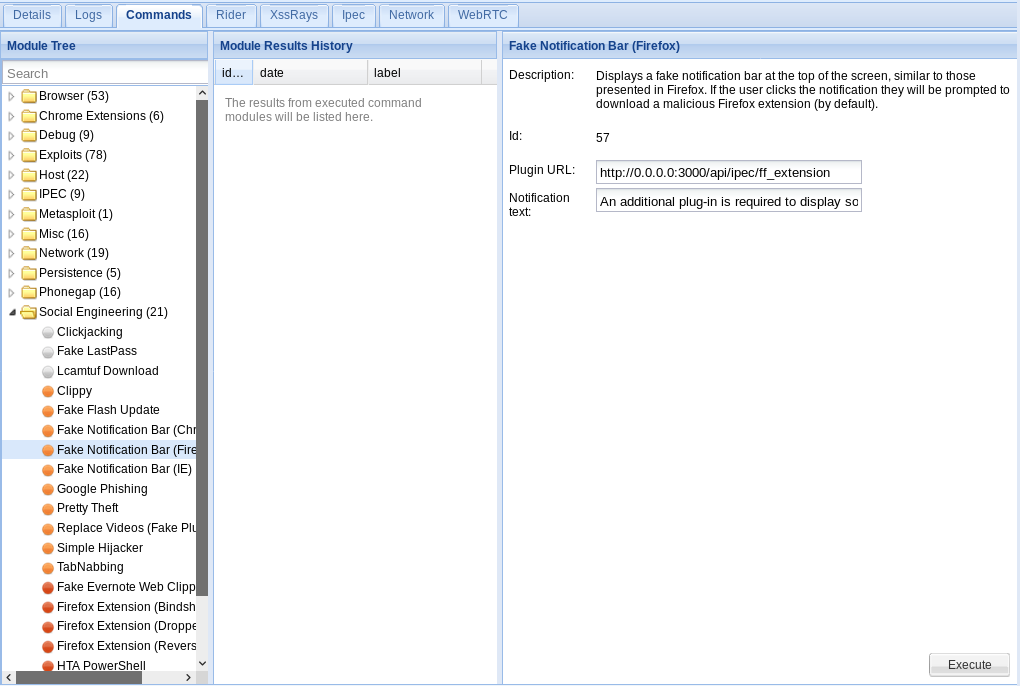The width and height of the screenshot is (1020, 686).
Task: Click the open Social Engineering folder icon
Action: tap(29, 312)
